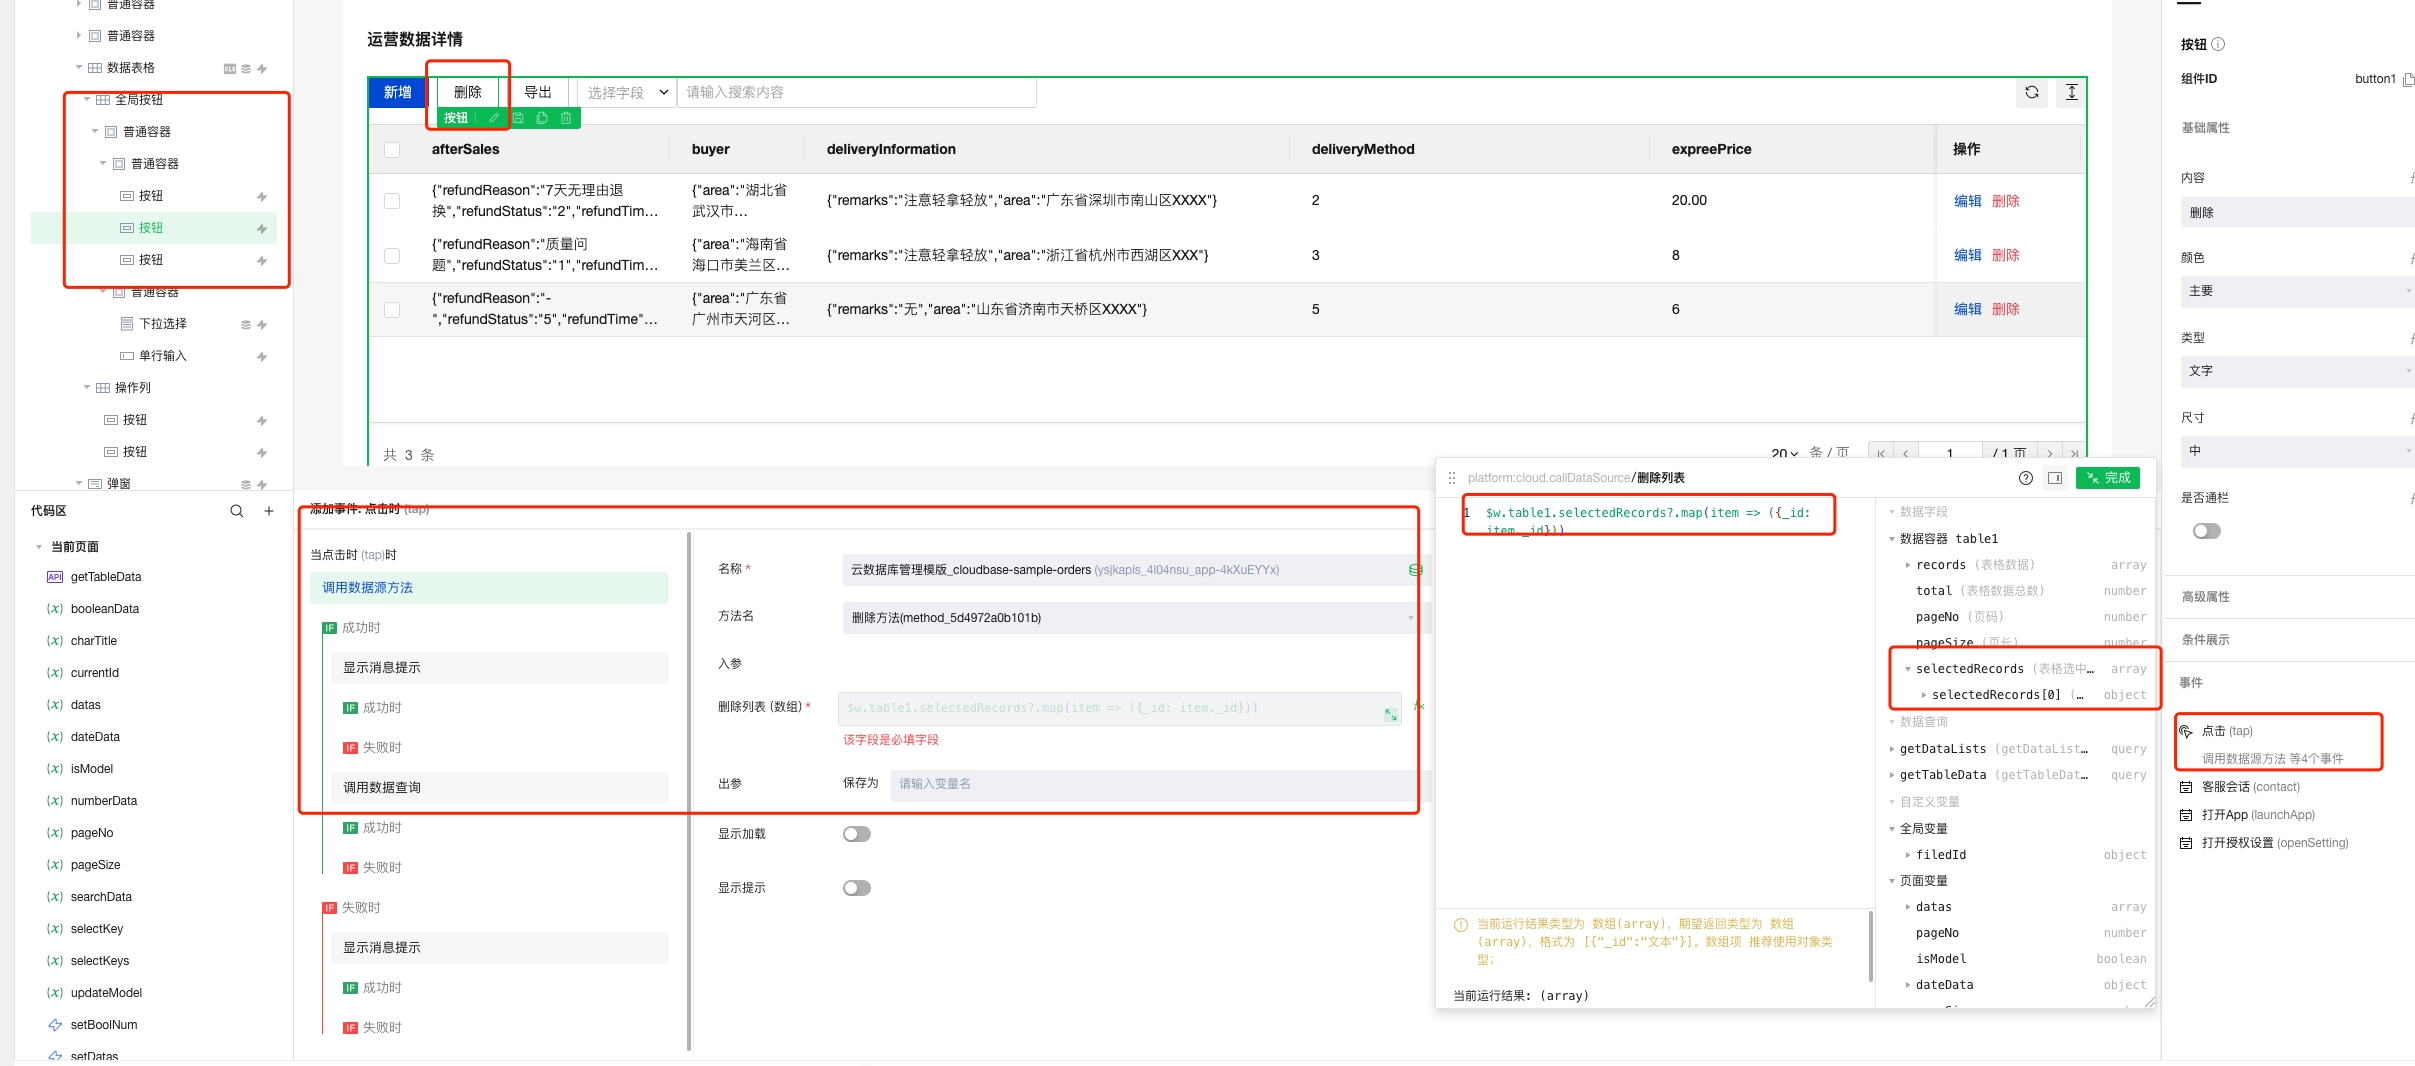
Task: Collapse the 全局按钮 tree node
Action: pos(87,100)
